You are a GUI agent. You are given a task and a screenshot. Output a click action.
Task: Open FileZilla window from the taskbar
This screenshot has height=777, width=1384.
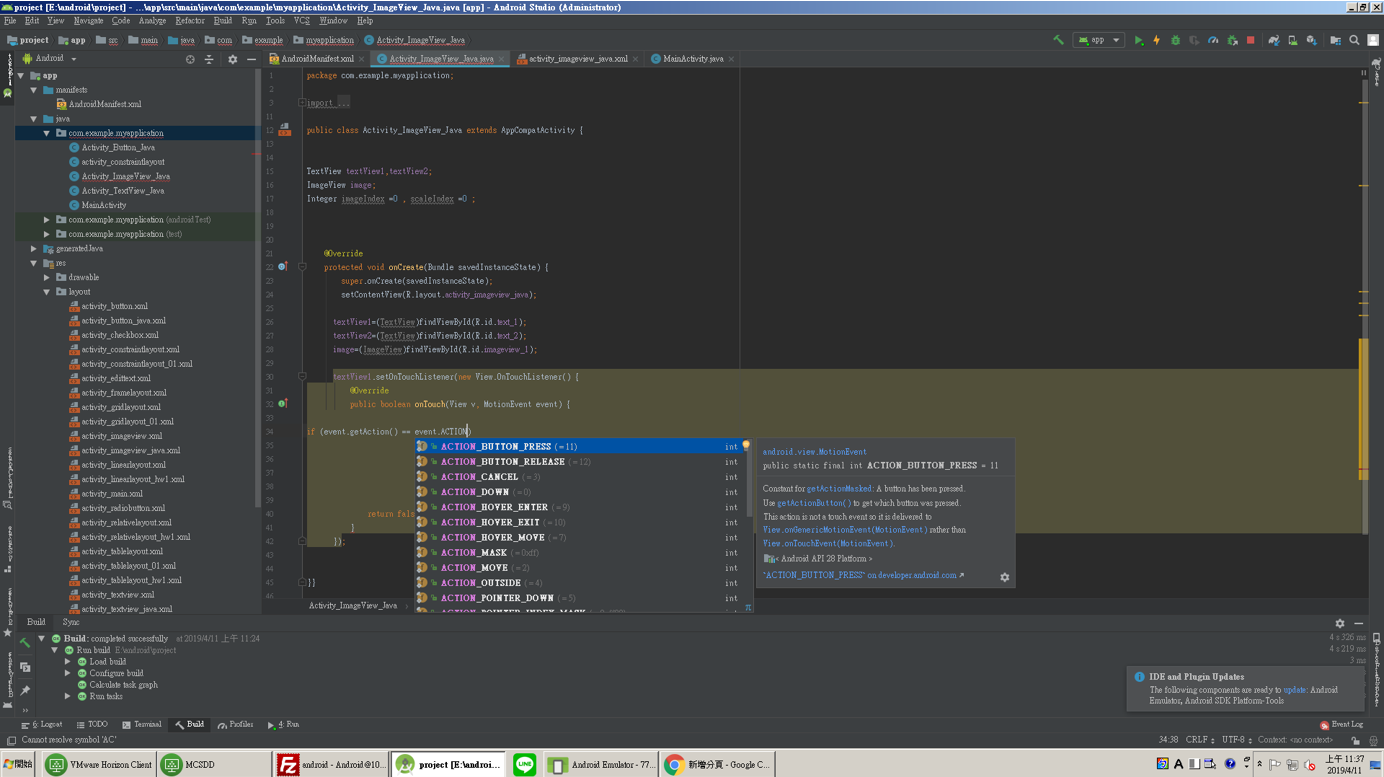point(332,764)
